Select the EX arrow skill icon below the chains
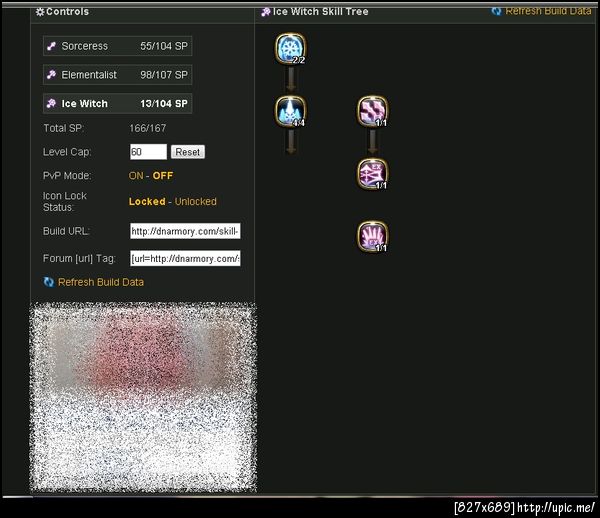Viewport: 600px width, 518px height. (373, 174)
